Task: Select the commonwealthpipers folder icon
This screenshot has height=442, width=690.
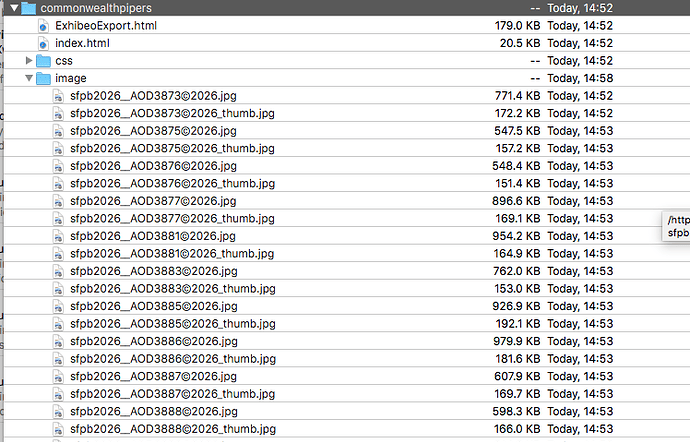Action: [29, 8]
